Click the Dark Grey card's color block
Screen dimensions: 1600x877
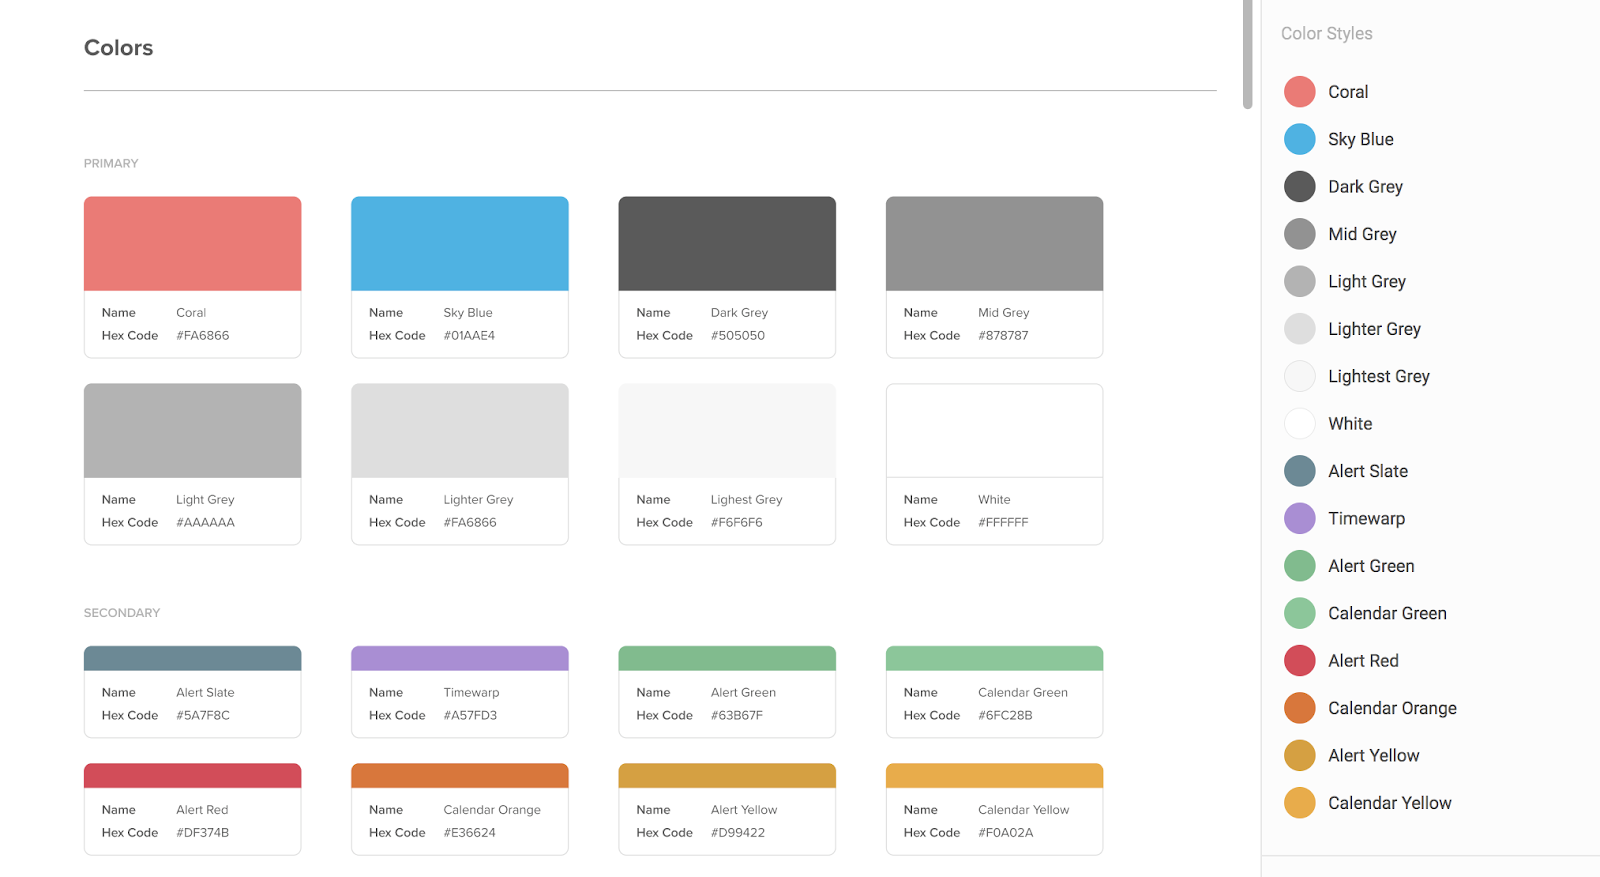727,244
